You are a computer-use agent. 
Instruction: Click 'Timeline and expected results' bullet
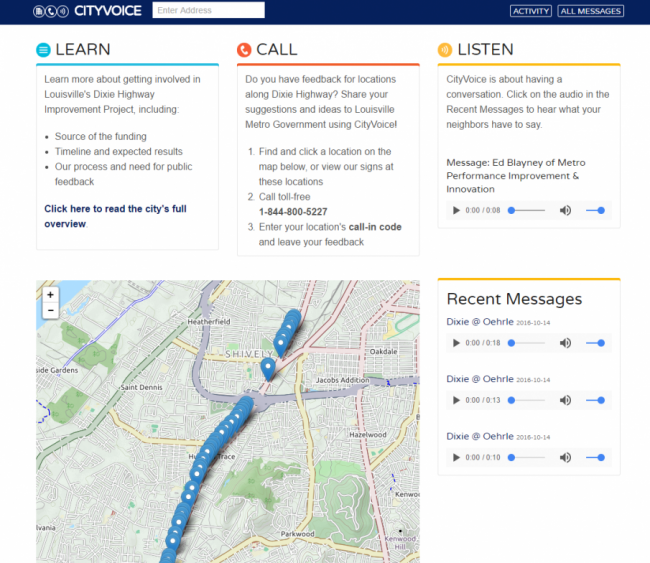[x=119, y=151]
